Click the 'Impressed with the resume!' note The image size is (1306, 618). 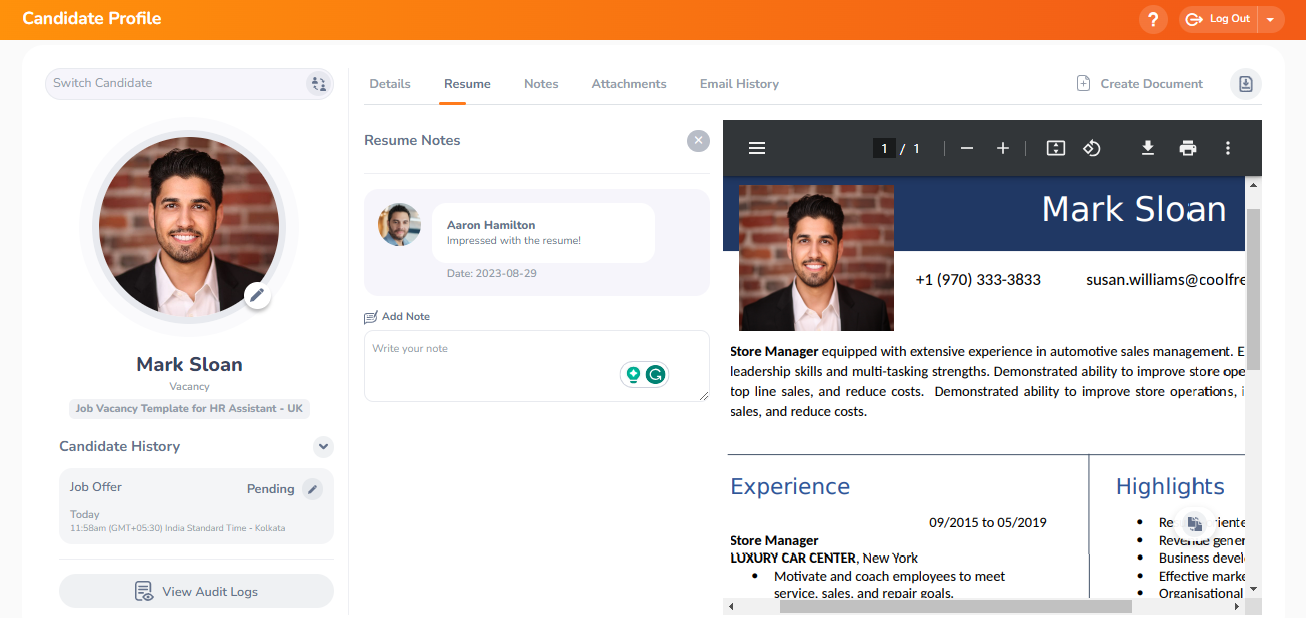[x=514, y=241]
